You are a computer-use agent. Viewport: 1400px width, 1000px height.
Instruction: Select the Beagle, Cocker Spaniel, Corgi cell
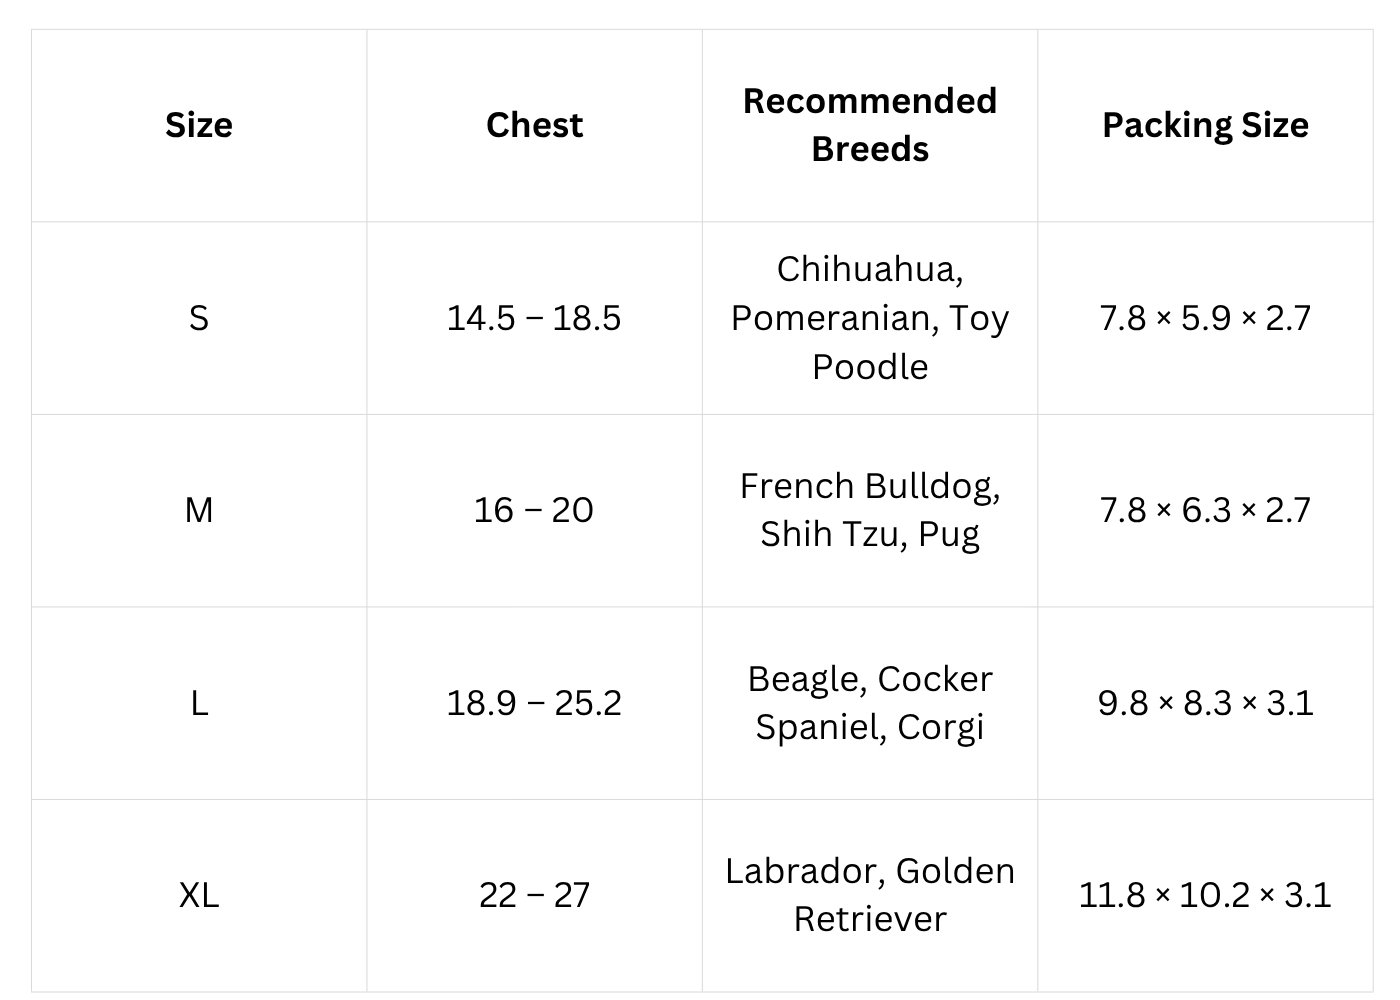870,703
